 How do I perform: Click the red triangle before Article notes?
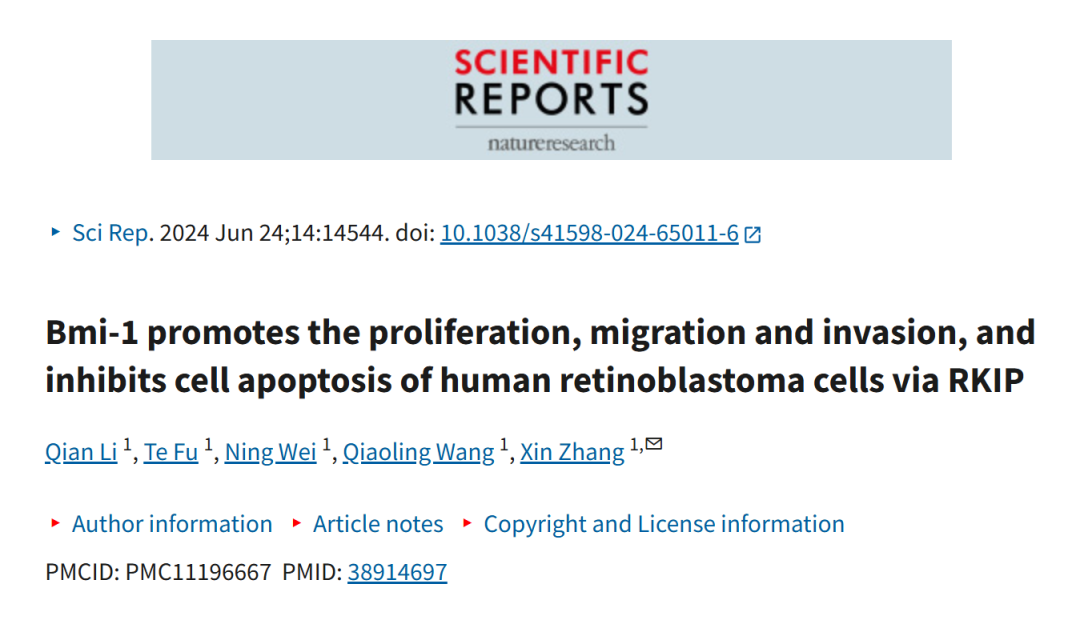[x=297, y=524]
